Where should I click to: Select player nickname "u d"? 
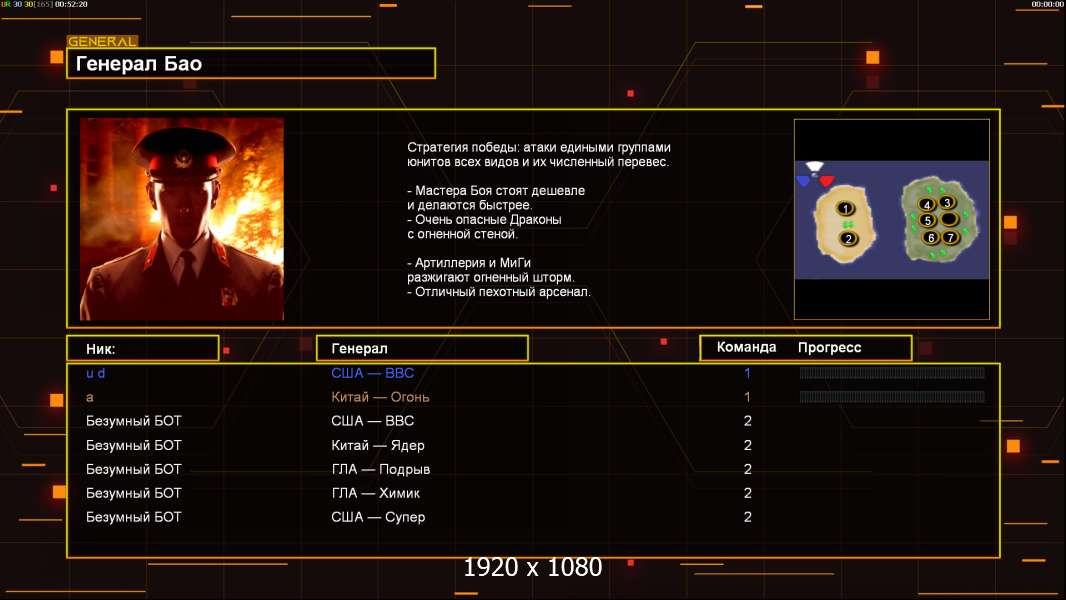tap(95, 373)
